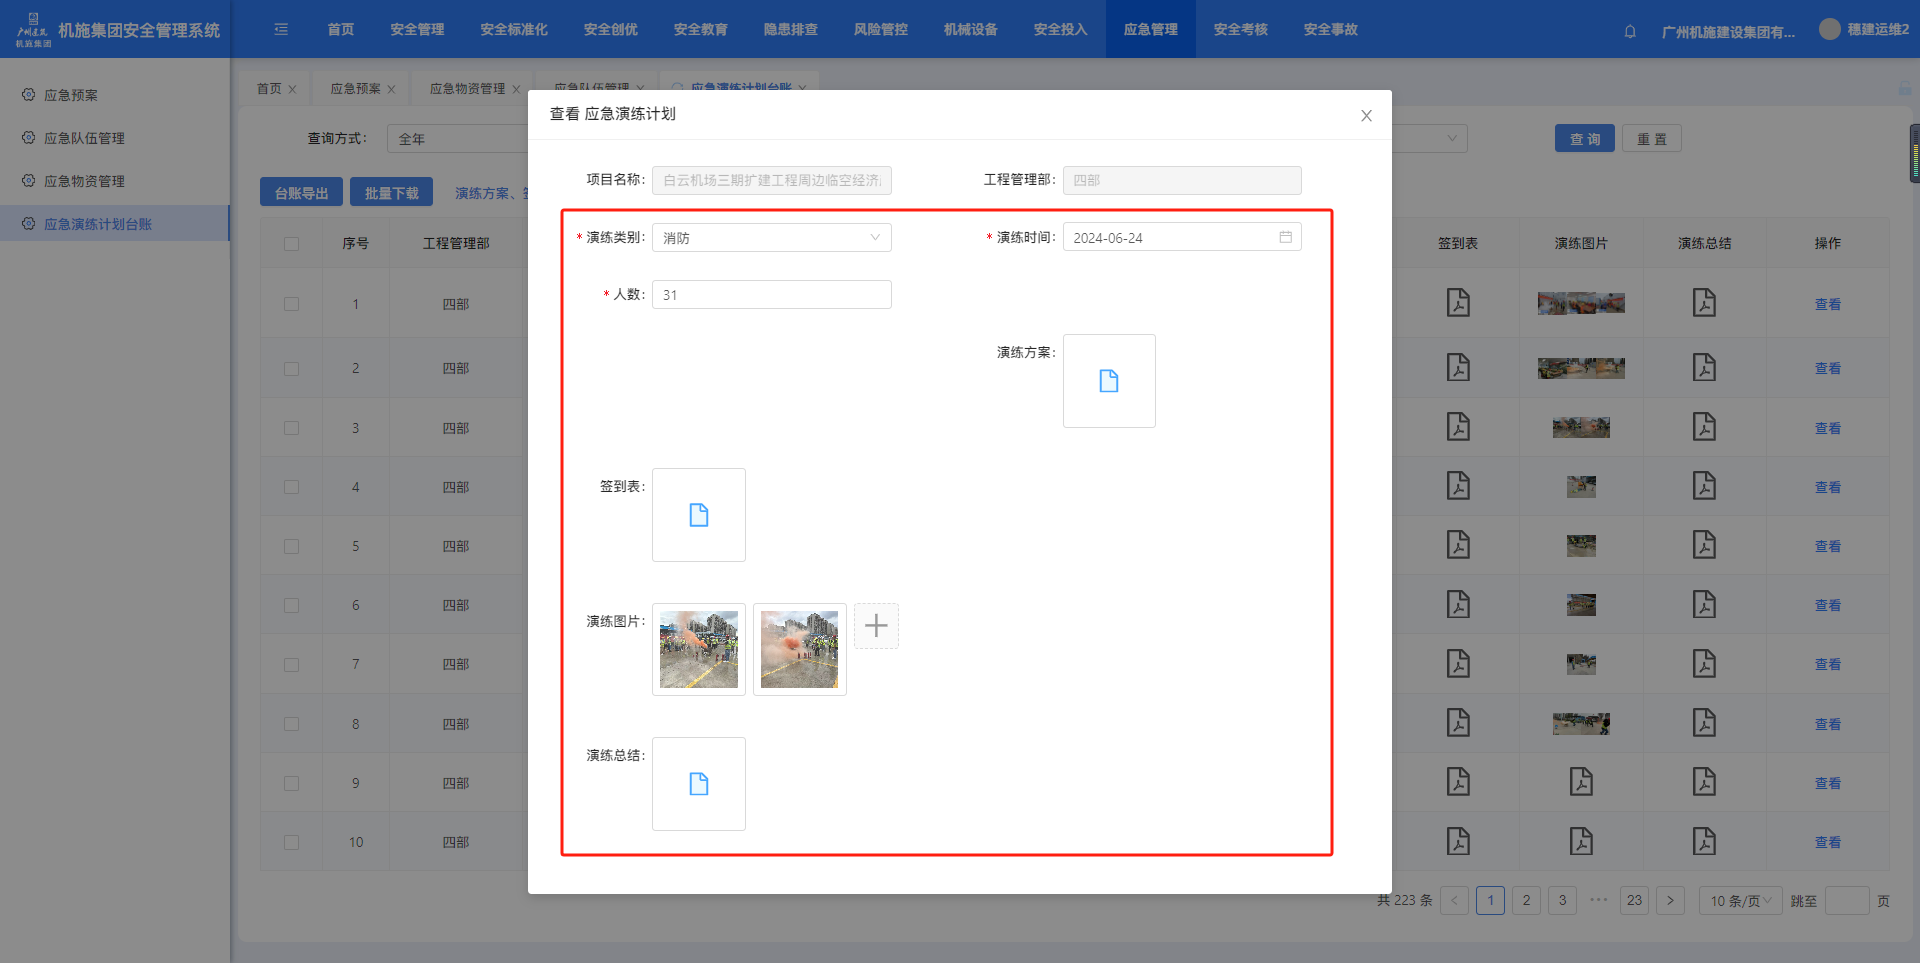
Task: Open the 演练总结 file icon in dialog
Action: tap(698, 784)
